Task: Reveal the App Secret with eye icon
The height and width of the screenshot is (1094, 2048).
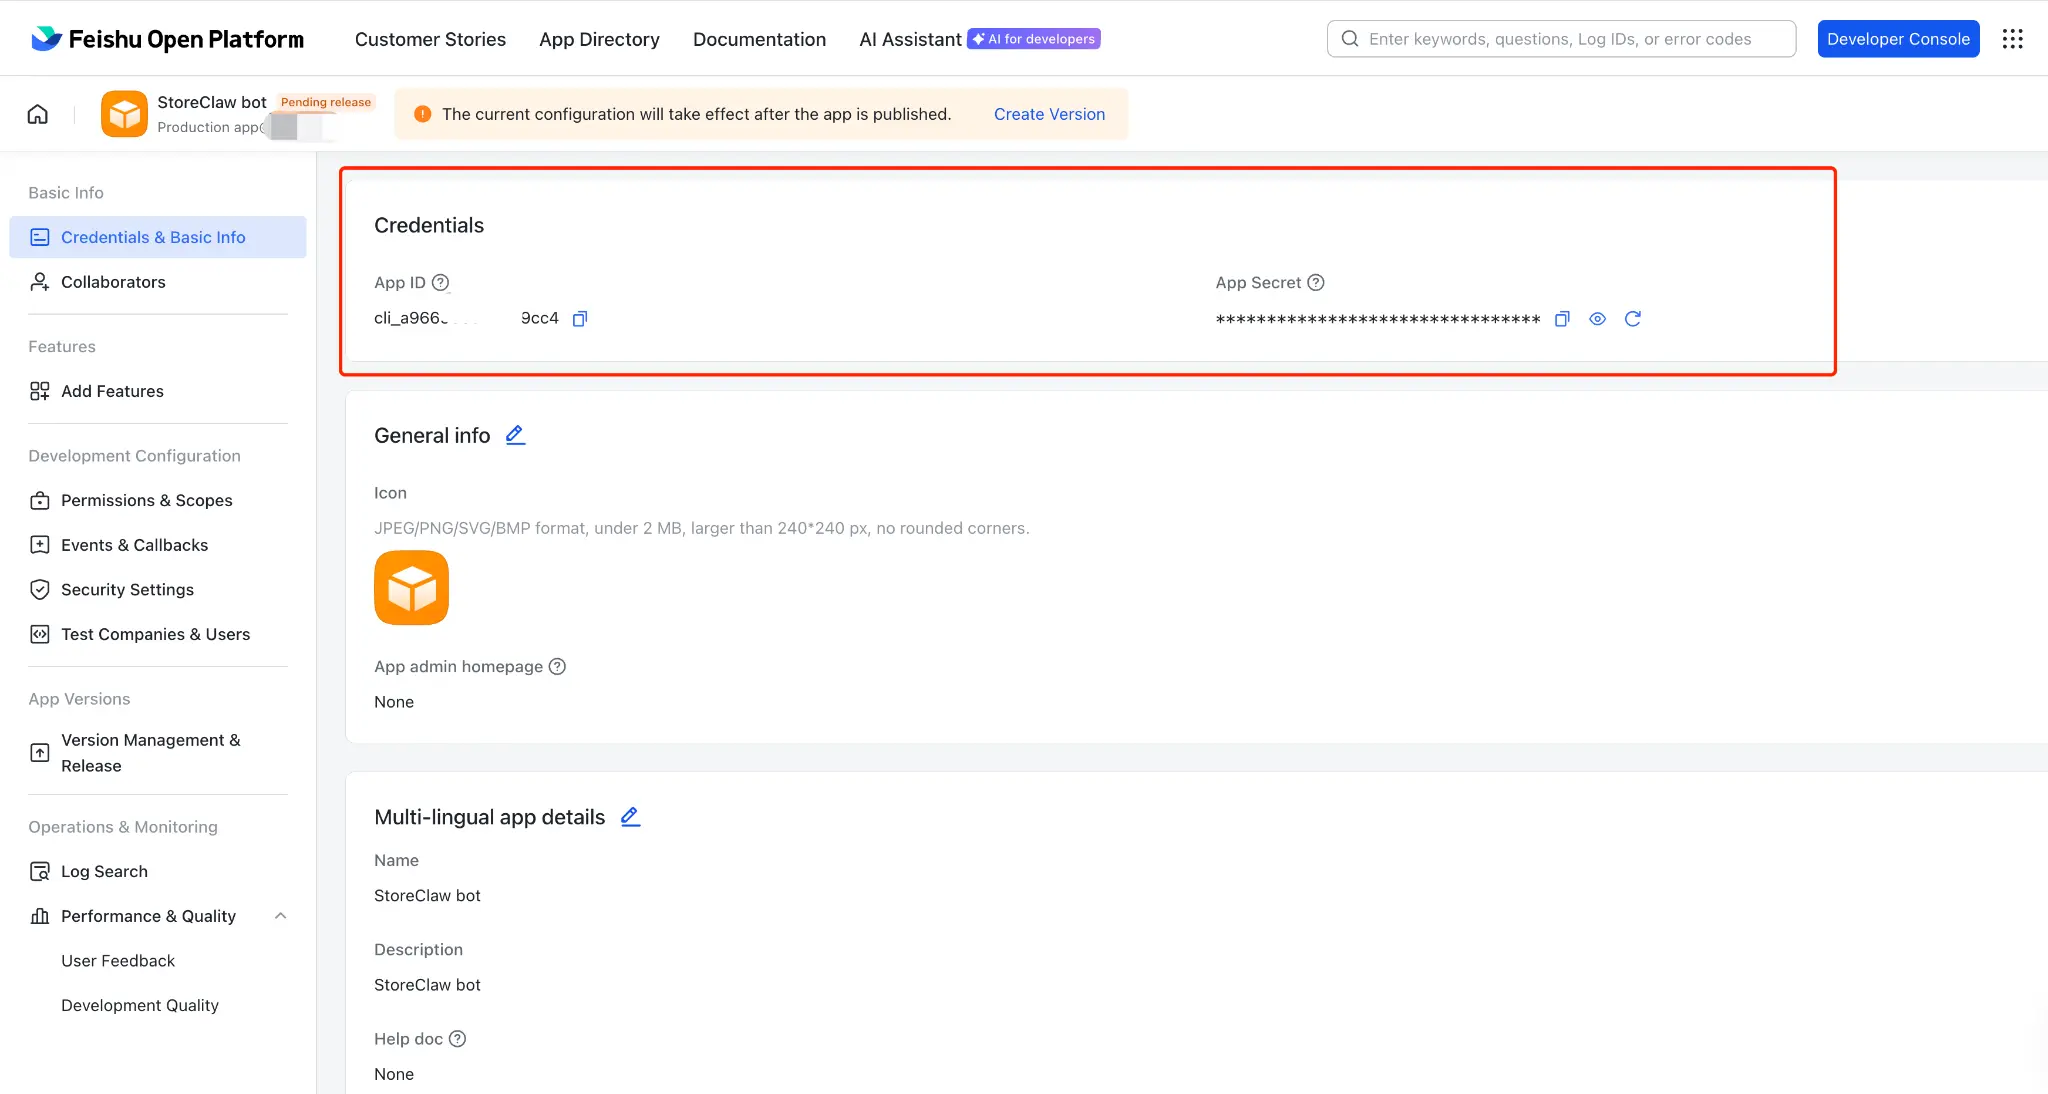Action: coord(1598,319)
